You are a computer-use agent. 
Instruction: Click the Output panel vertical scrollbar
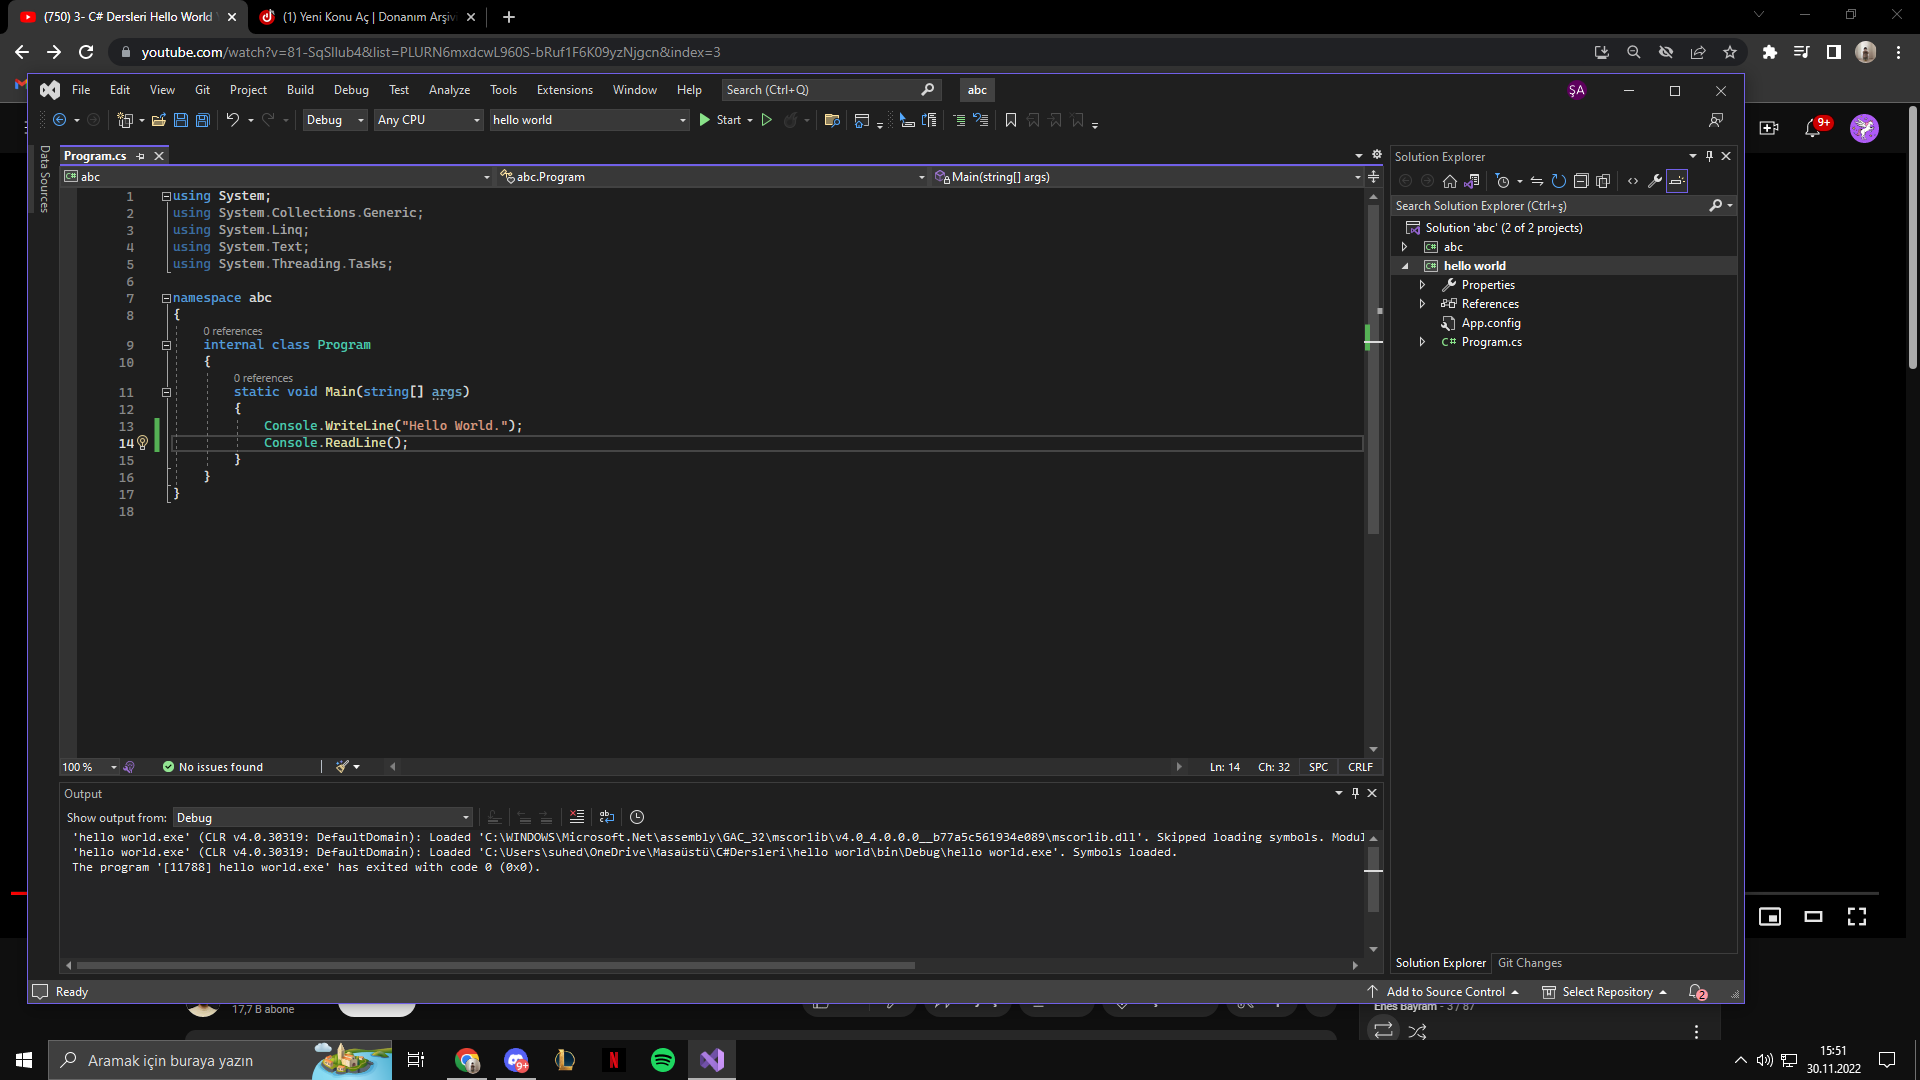pos(1373,880)
